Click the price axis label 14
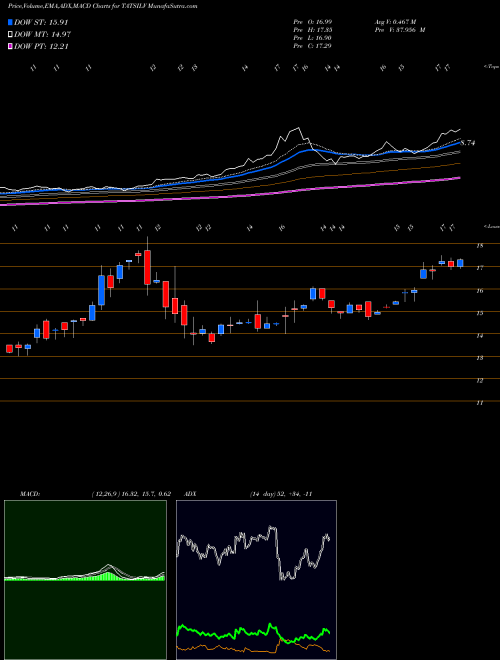This screenshot has width=500, height=660. (479, 336)
